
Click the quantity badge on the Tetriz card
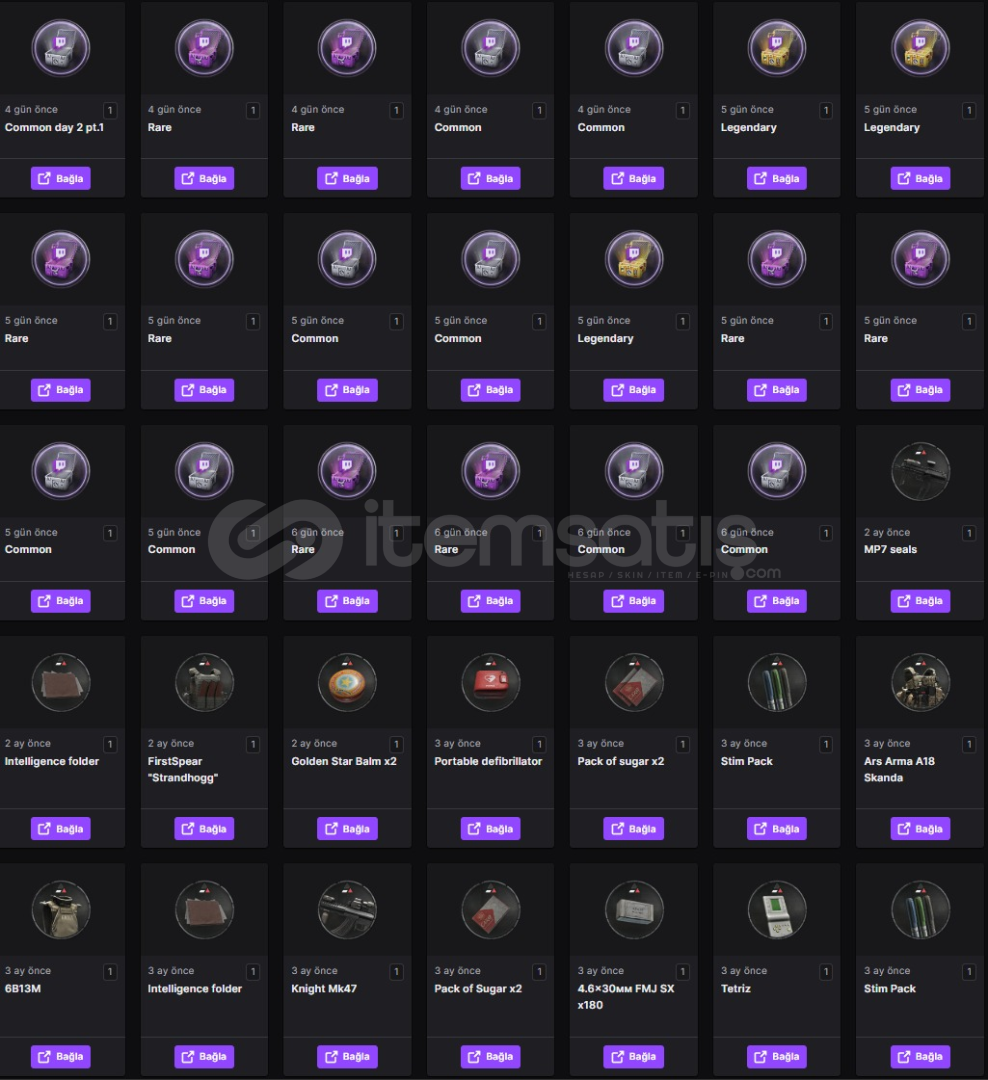825,972
